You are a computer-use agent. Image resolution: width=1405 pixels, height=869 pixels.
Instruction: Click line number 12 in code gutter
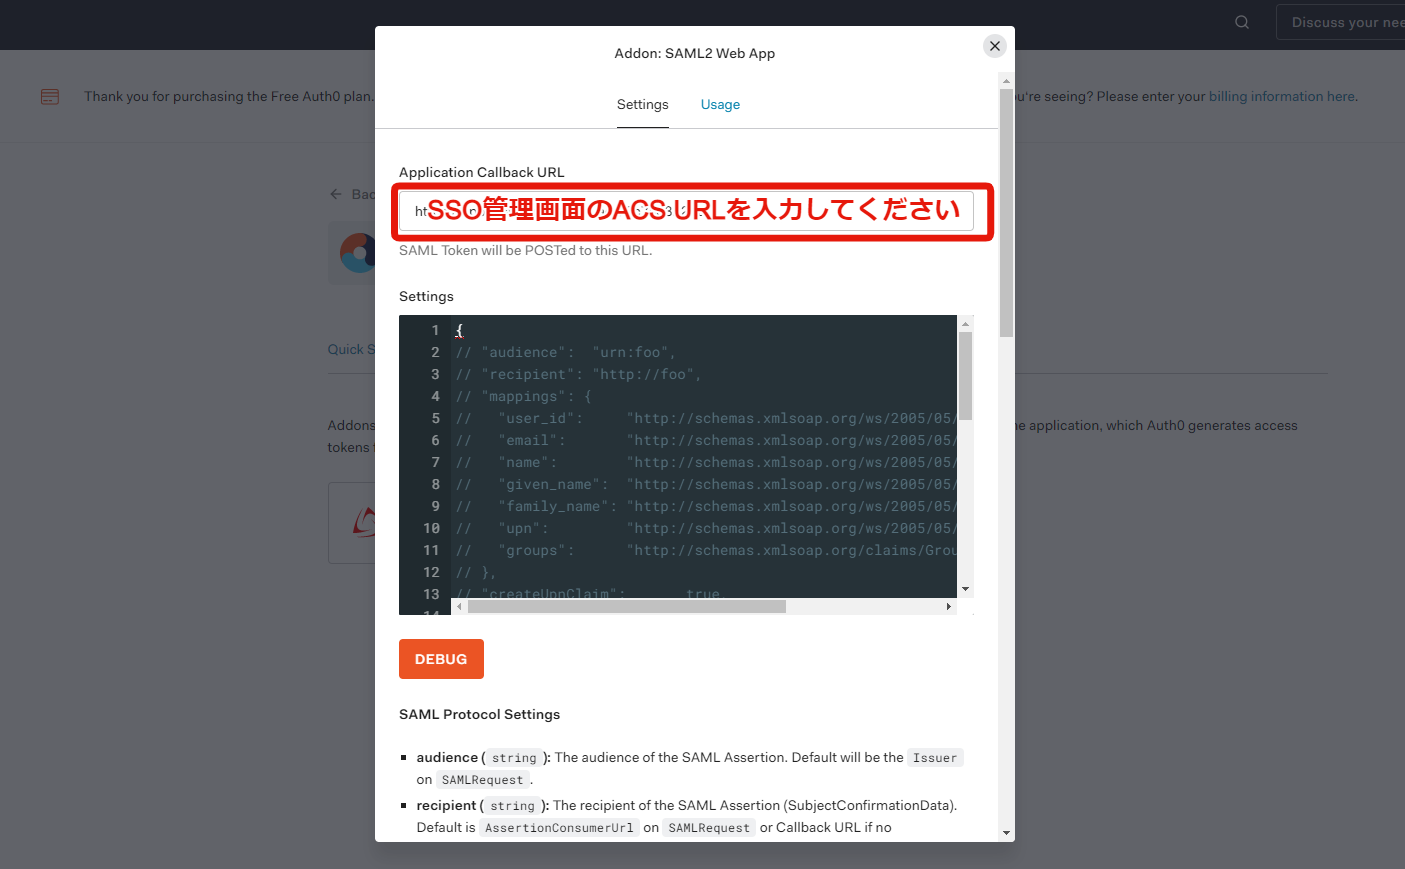tap(431, 573)
